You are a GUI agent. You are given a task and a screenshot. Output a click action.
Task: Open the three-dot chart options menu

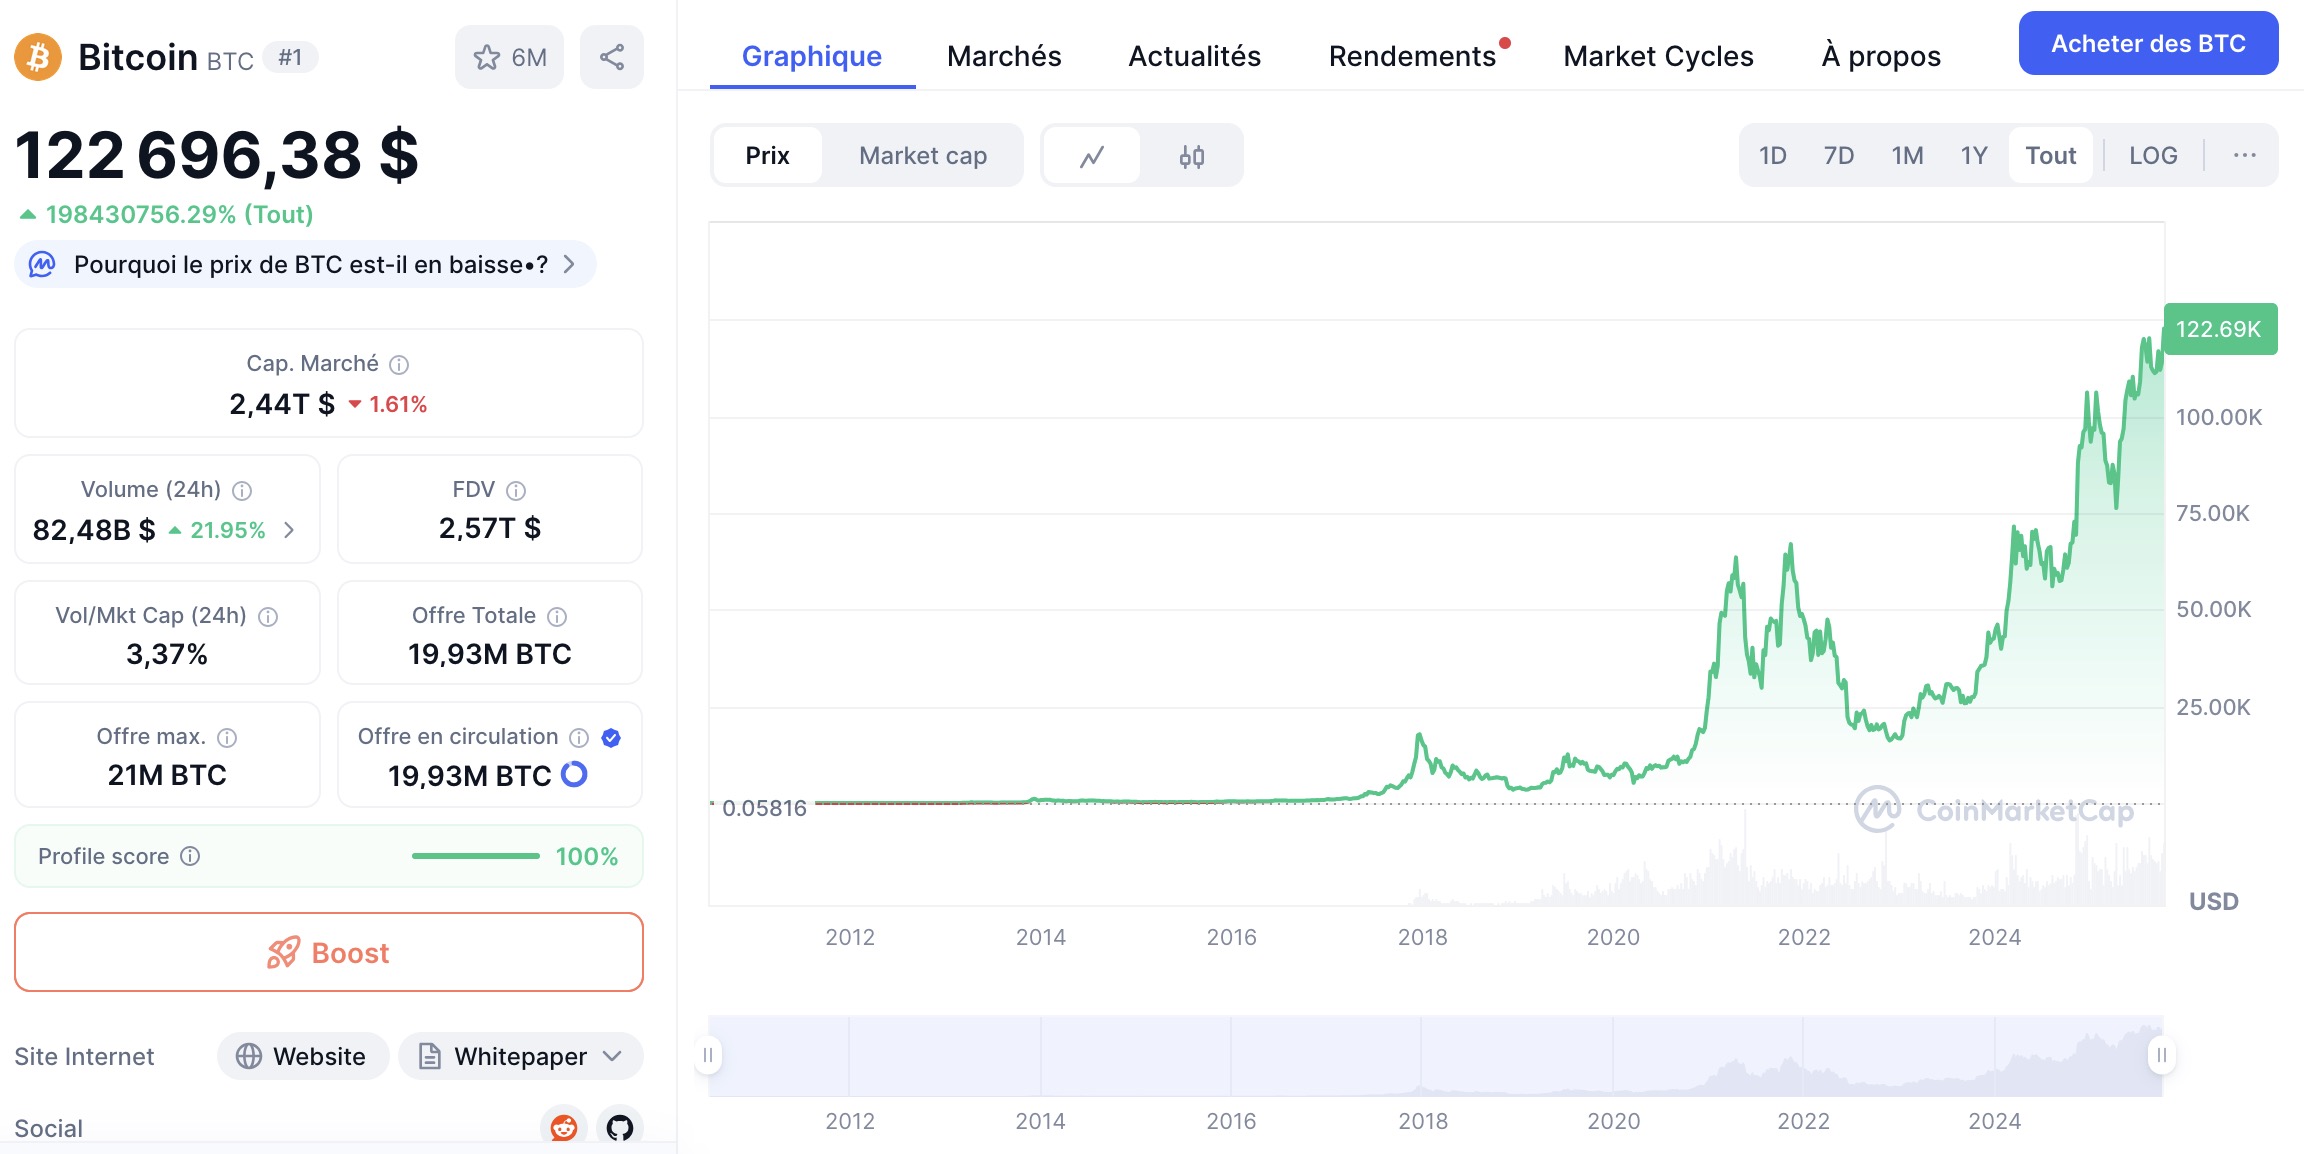tap(2244, 155)
